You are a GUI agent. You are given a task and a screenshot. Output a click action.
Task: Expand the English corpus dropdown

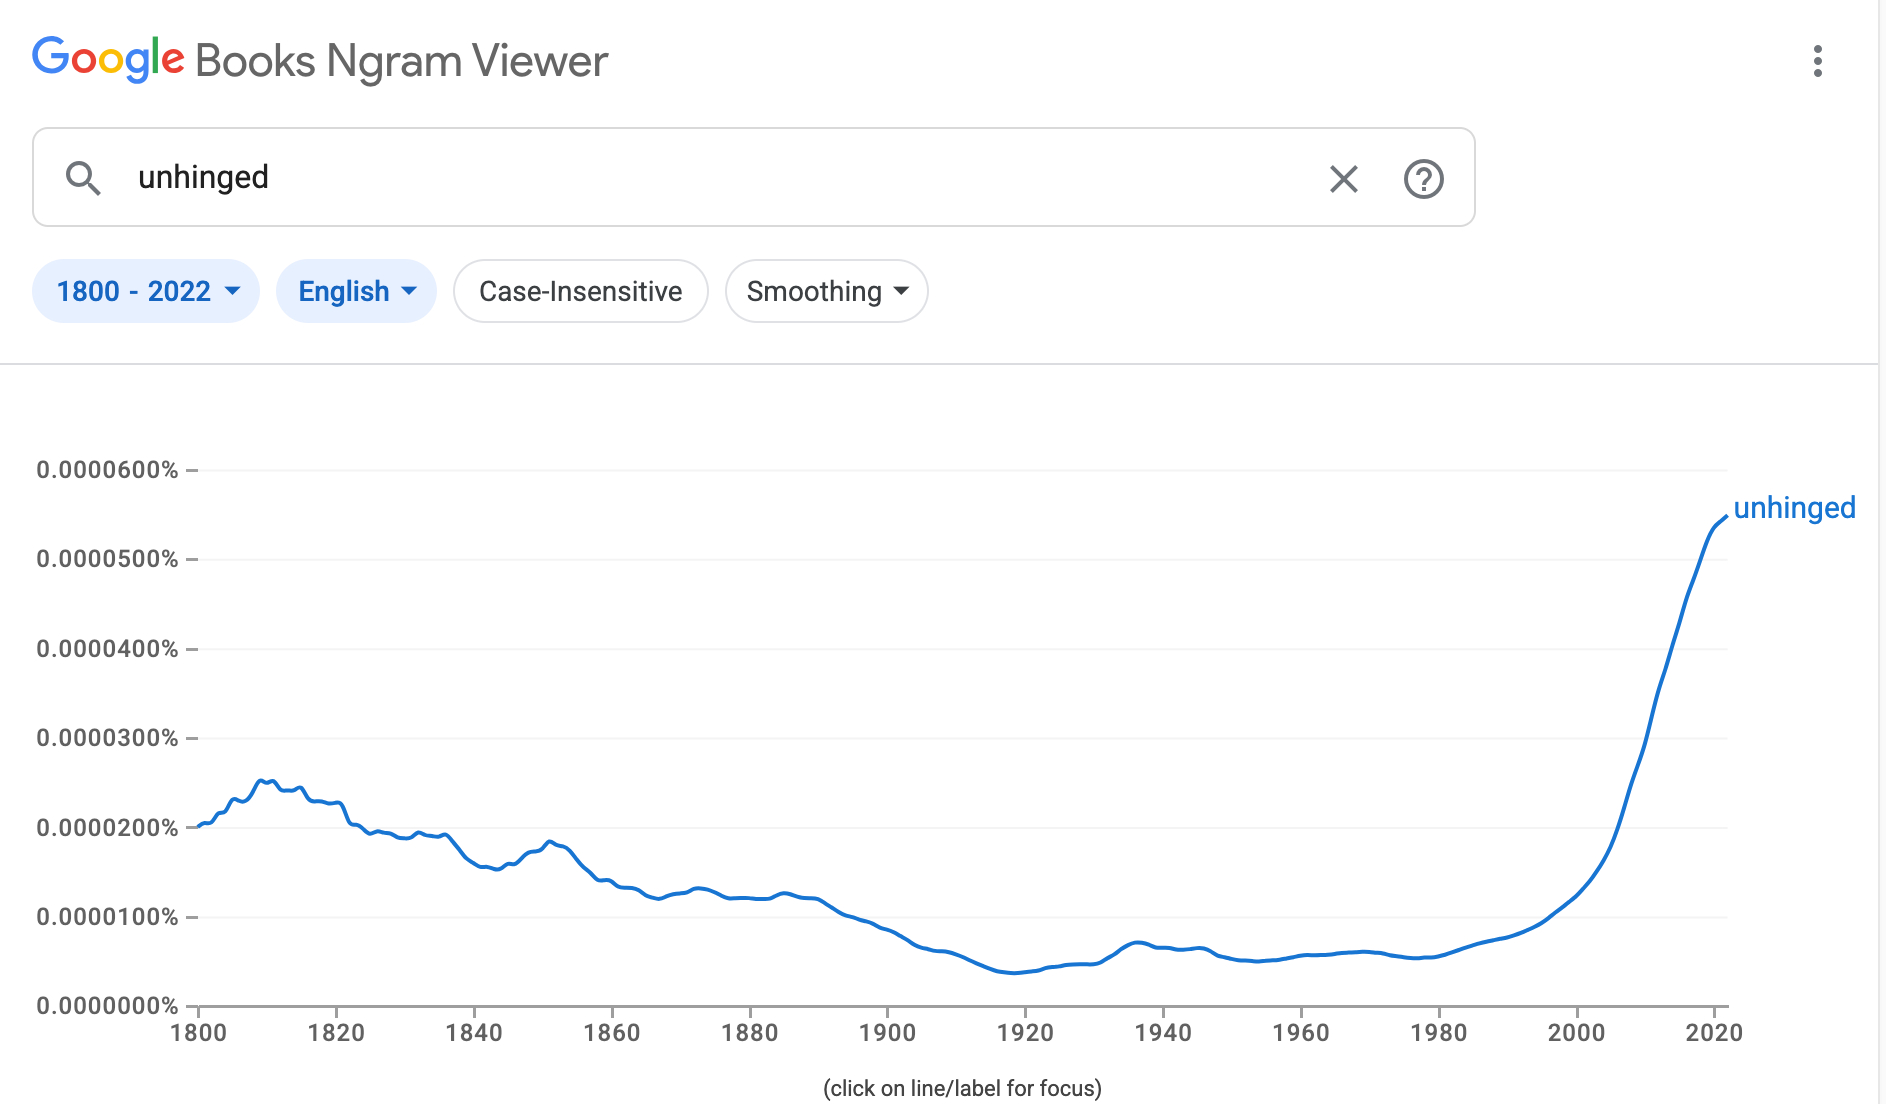[x=355, y=291]
